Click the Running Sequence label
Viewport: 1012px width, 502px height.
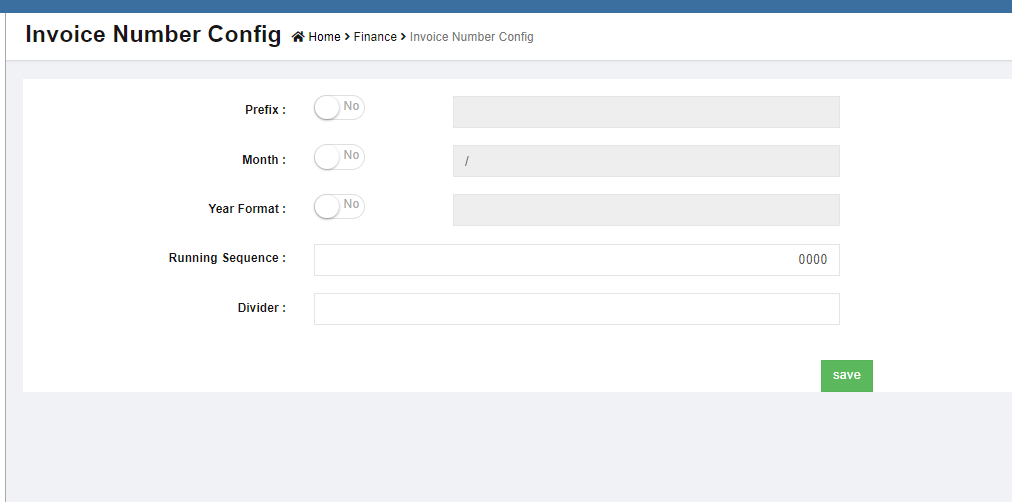click(x=227, y=258)
